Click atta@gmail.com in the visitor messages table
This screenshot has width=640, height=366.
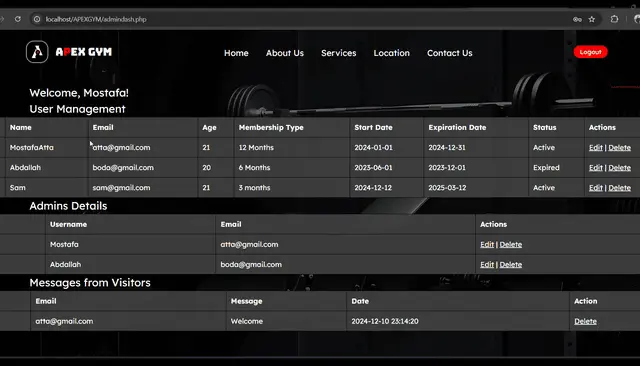pos(64,321)
